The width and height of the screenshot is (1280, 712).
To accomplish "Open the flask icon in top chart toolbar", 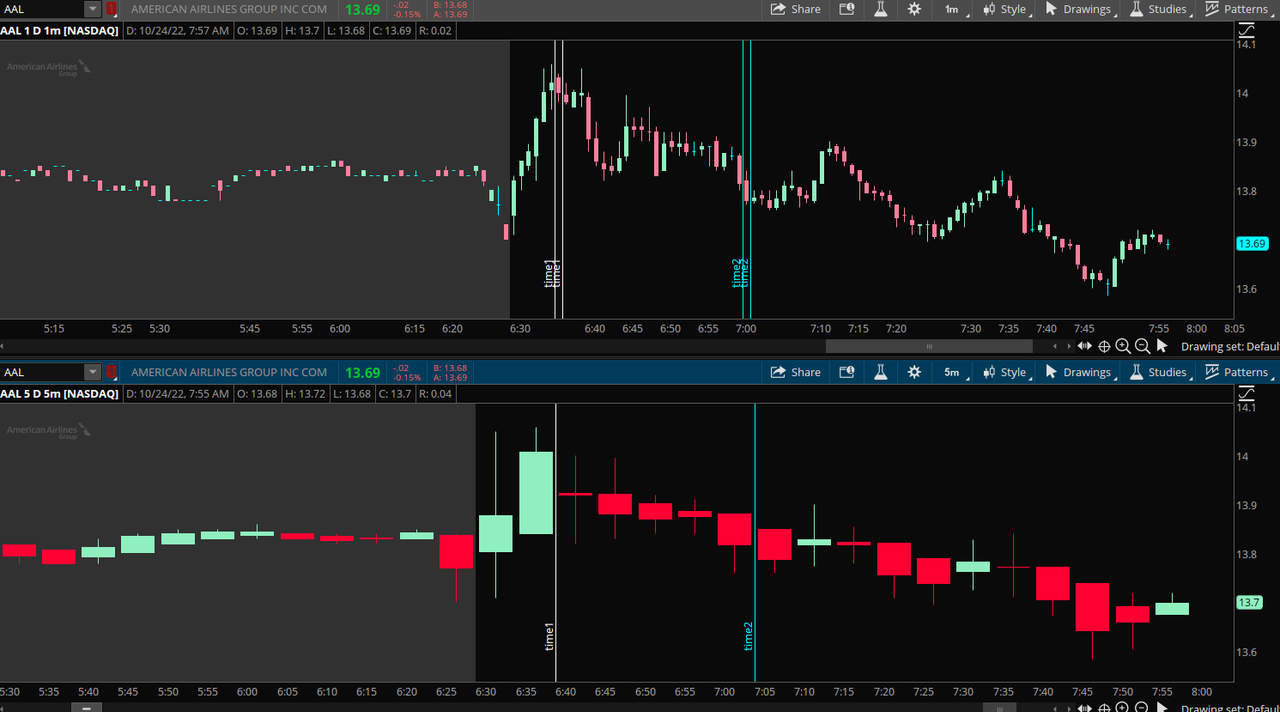I will [x=881, y=9].
